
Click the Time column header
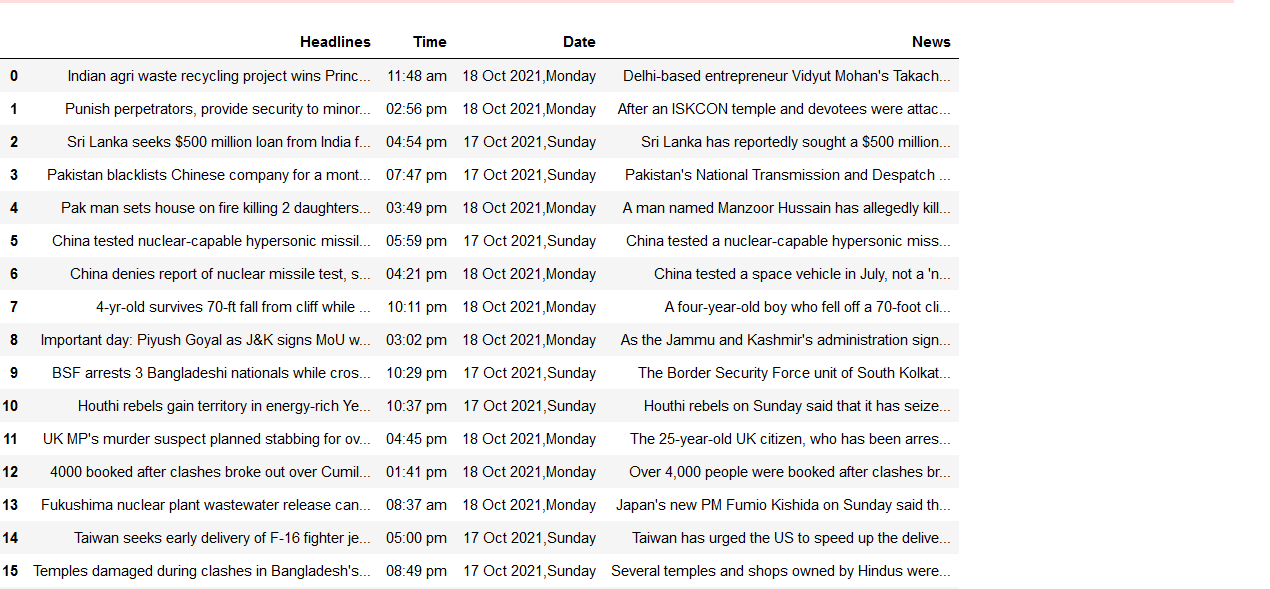(430, 42)
